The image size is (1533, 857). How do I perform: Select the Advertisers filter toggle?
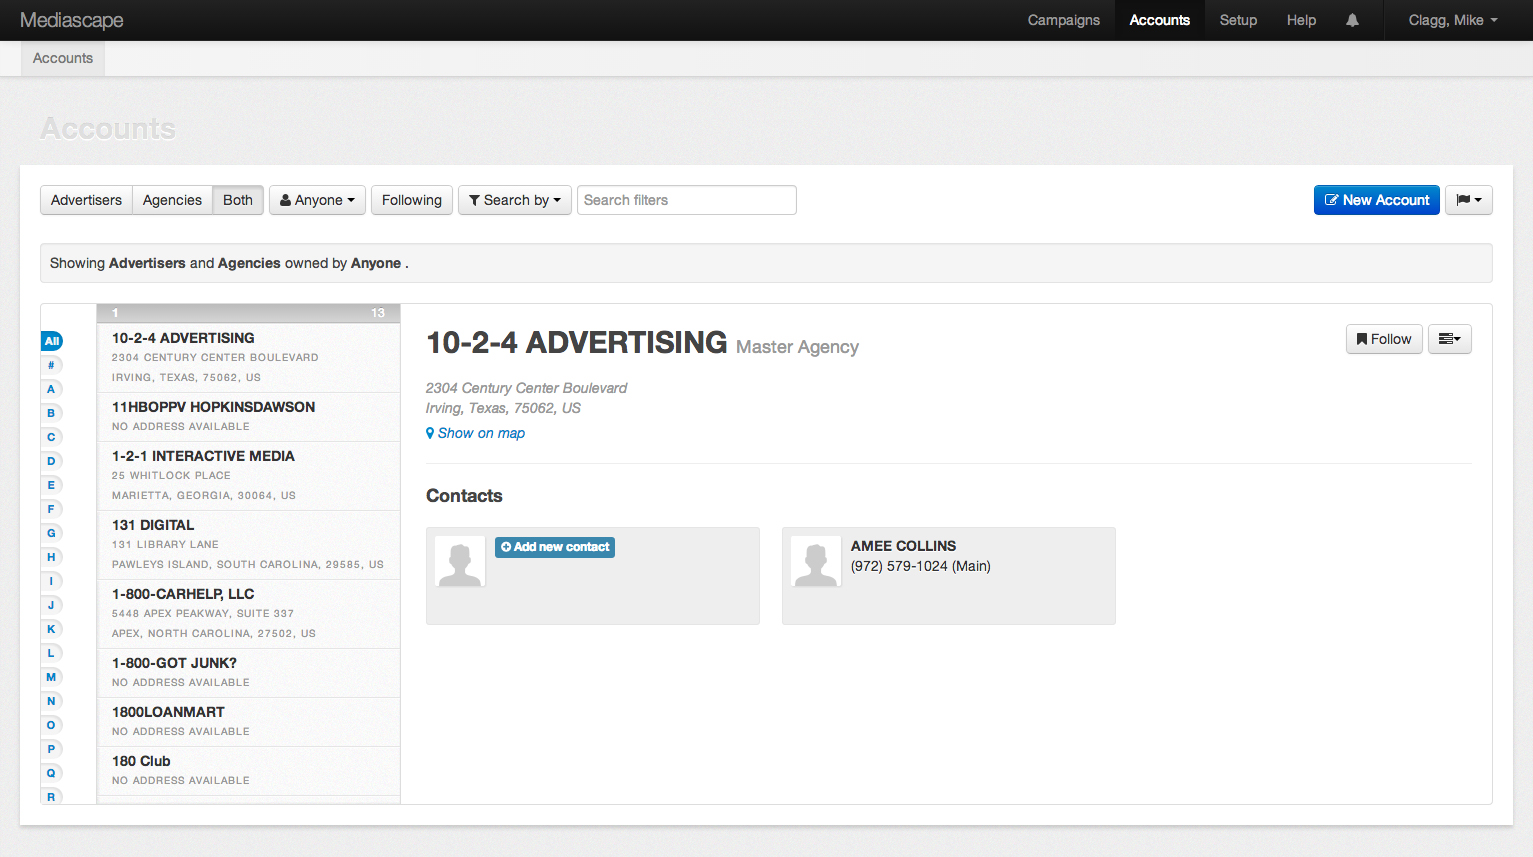pos(86,200)
